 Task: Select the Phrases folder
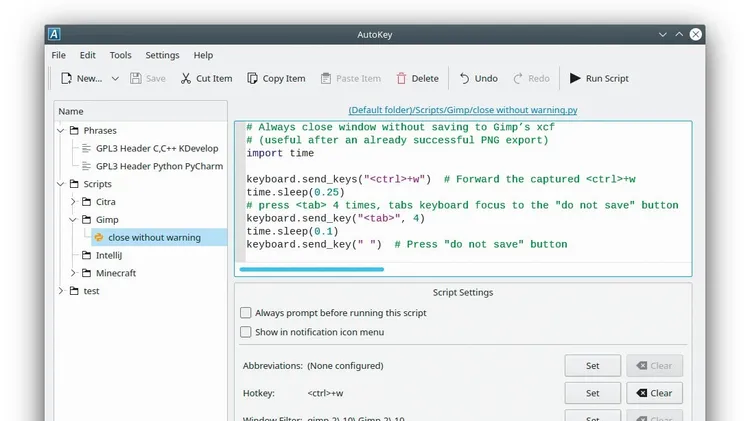coord(99,131)
